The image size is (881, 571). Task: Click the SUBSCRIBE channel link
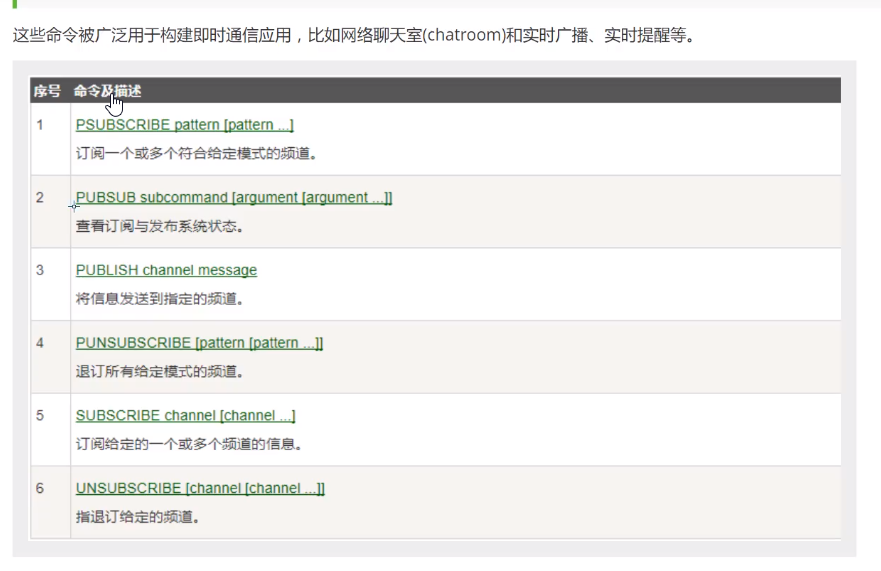click(185, 416)
